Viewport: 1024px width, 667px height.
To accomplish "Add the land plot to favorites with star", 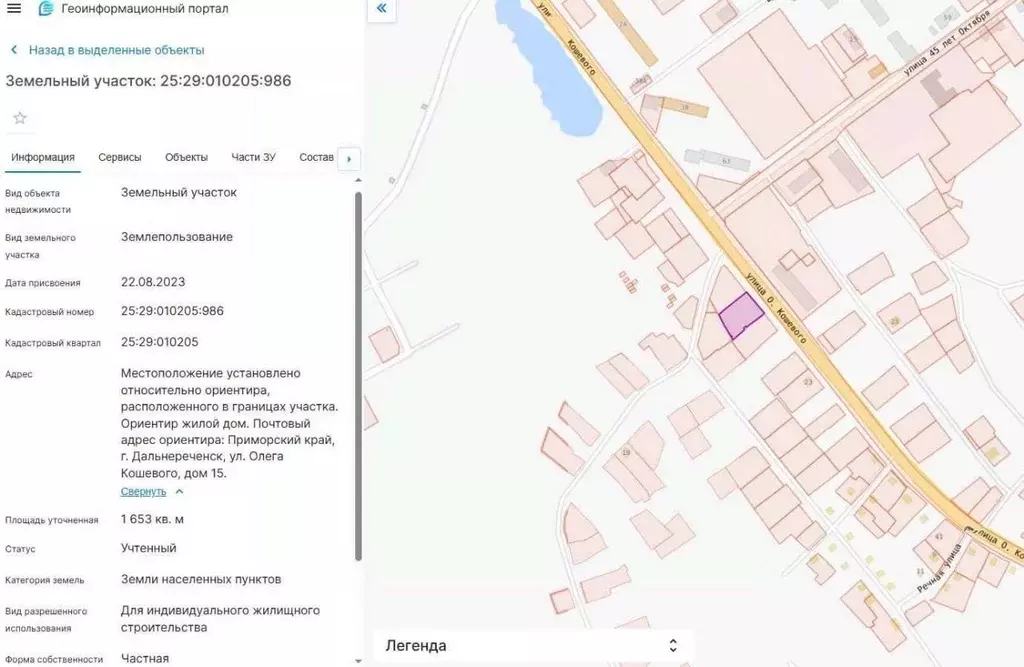I will tap(20, 118).
